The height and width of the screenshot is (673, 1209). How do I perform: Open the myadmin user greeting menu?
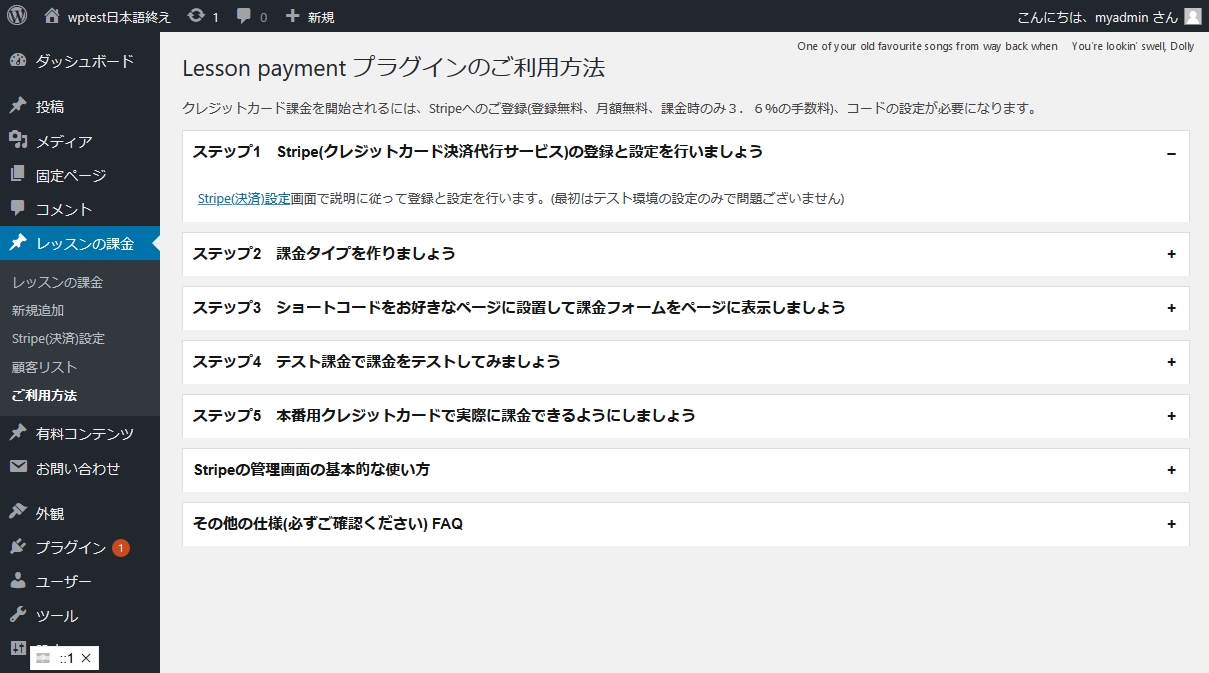coord(1097,16)
